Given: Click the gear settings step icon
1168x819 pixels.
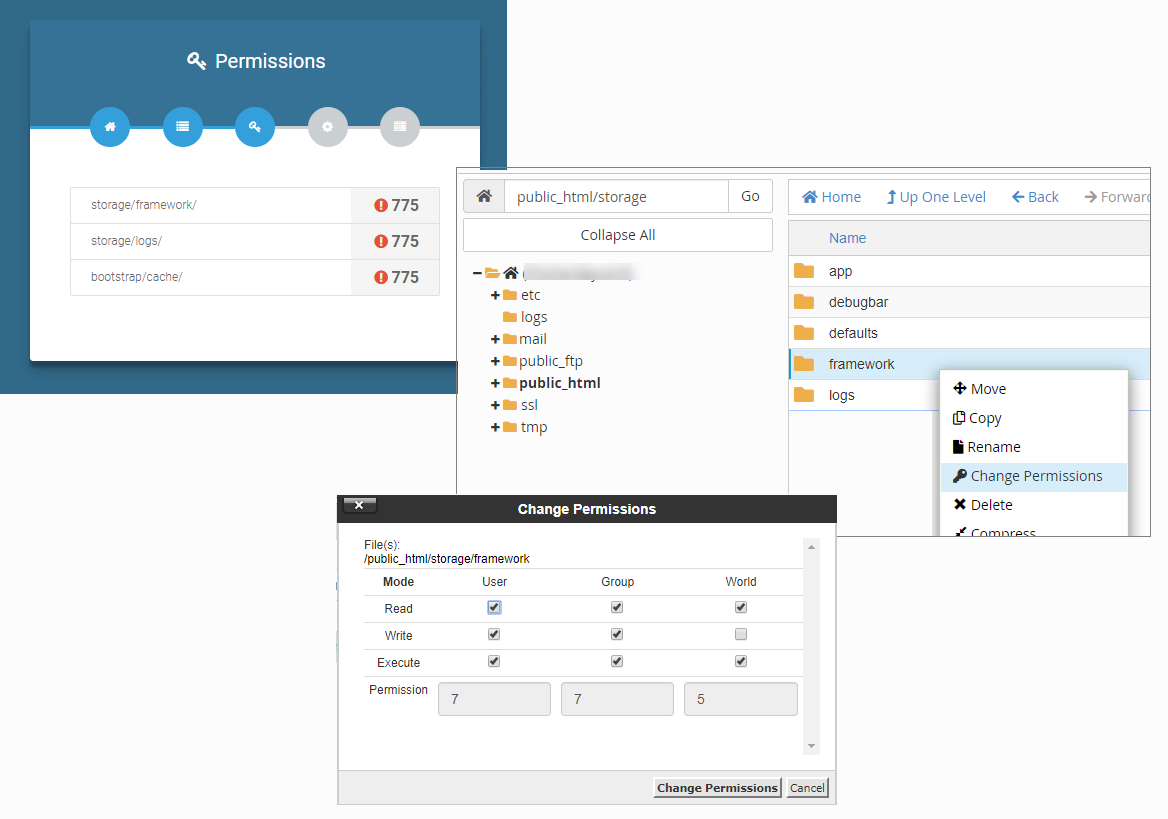Looking at the screenshot, I should tap(327, 127).
